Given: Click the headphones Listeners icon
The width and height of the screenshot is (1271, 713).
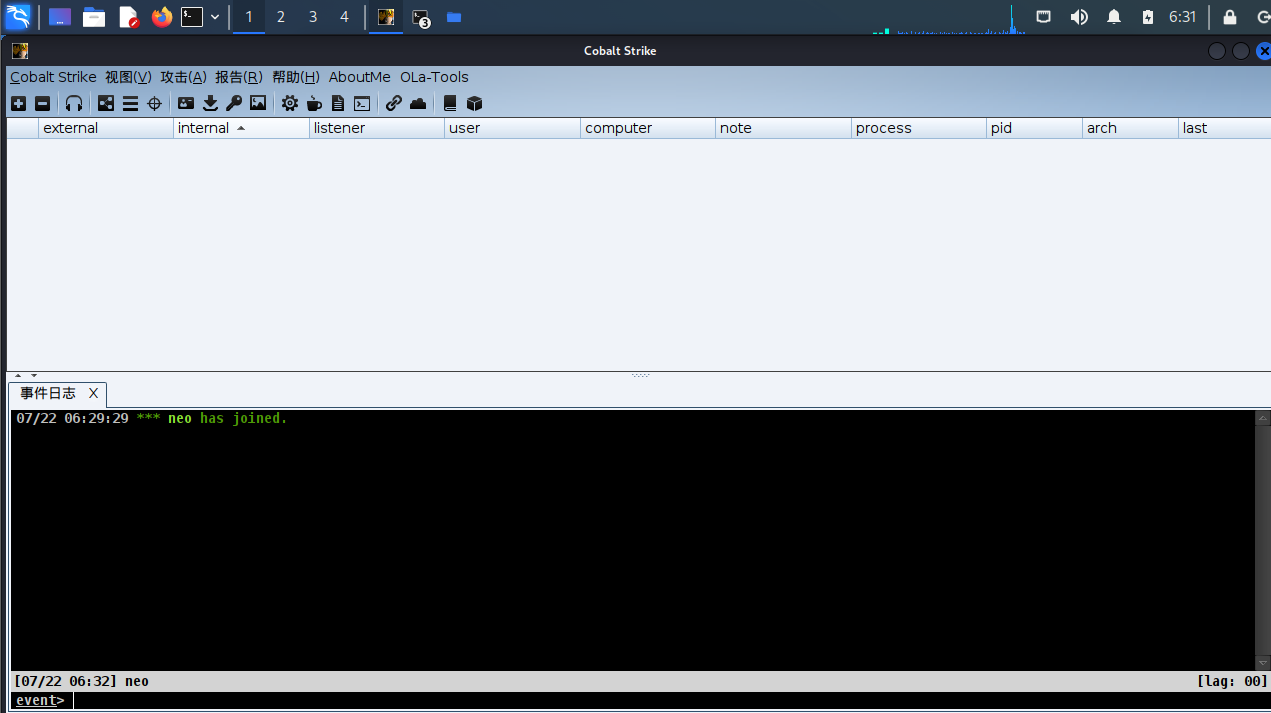Looking at the screenshot, I should [74, 103].
